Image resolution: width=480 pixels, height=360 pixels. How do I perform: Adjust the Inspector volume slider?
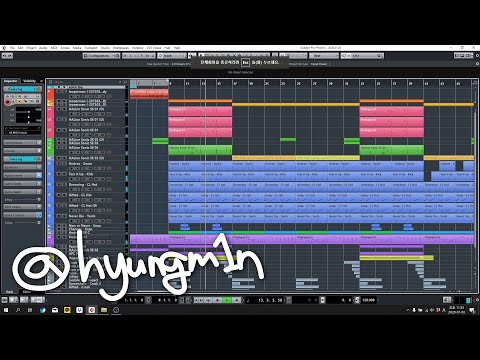click(x=28, y=109)
